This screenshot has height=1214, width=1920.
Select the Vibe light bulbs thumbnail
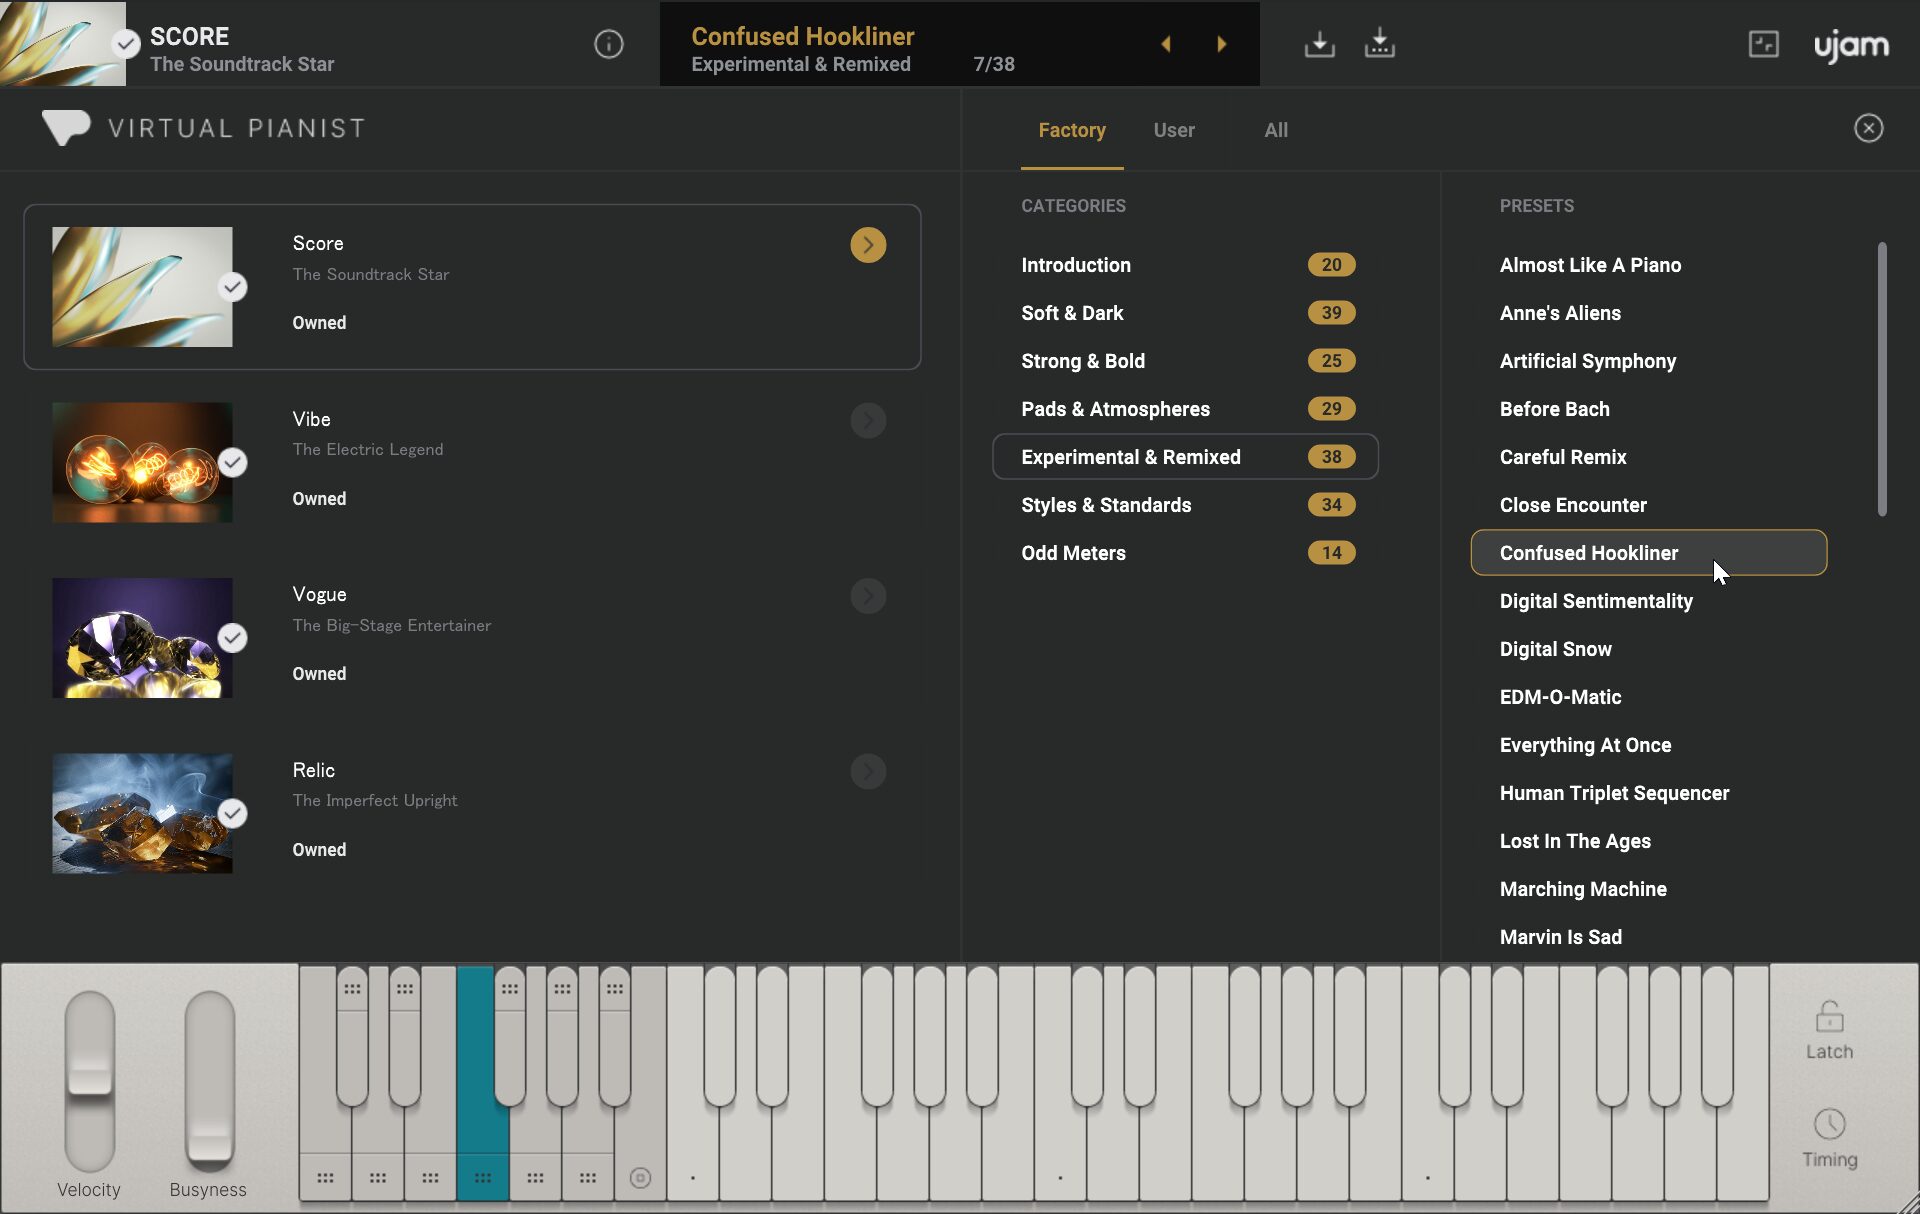[142, 462]
